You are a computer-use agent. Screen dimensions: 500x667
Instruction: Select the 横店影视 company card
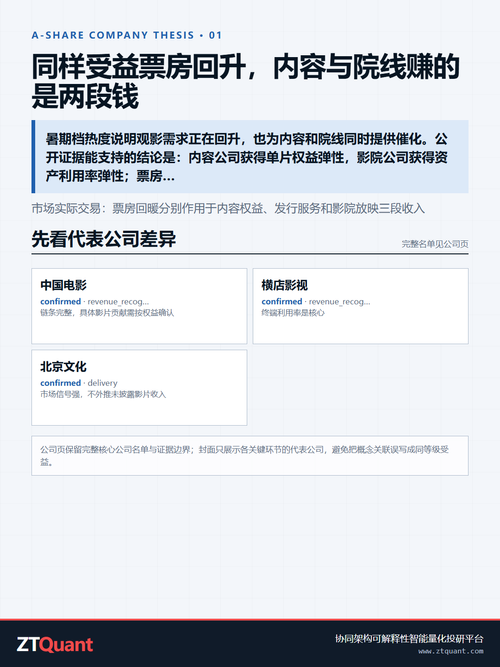point(360,306)
